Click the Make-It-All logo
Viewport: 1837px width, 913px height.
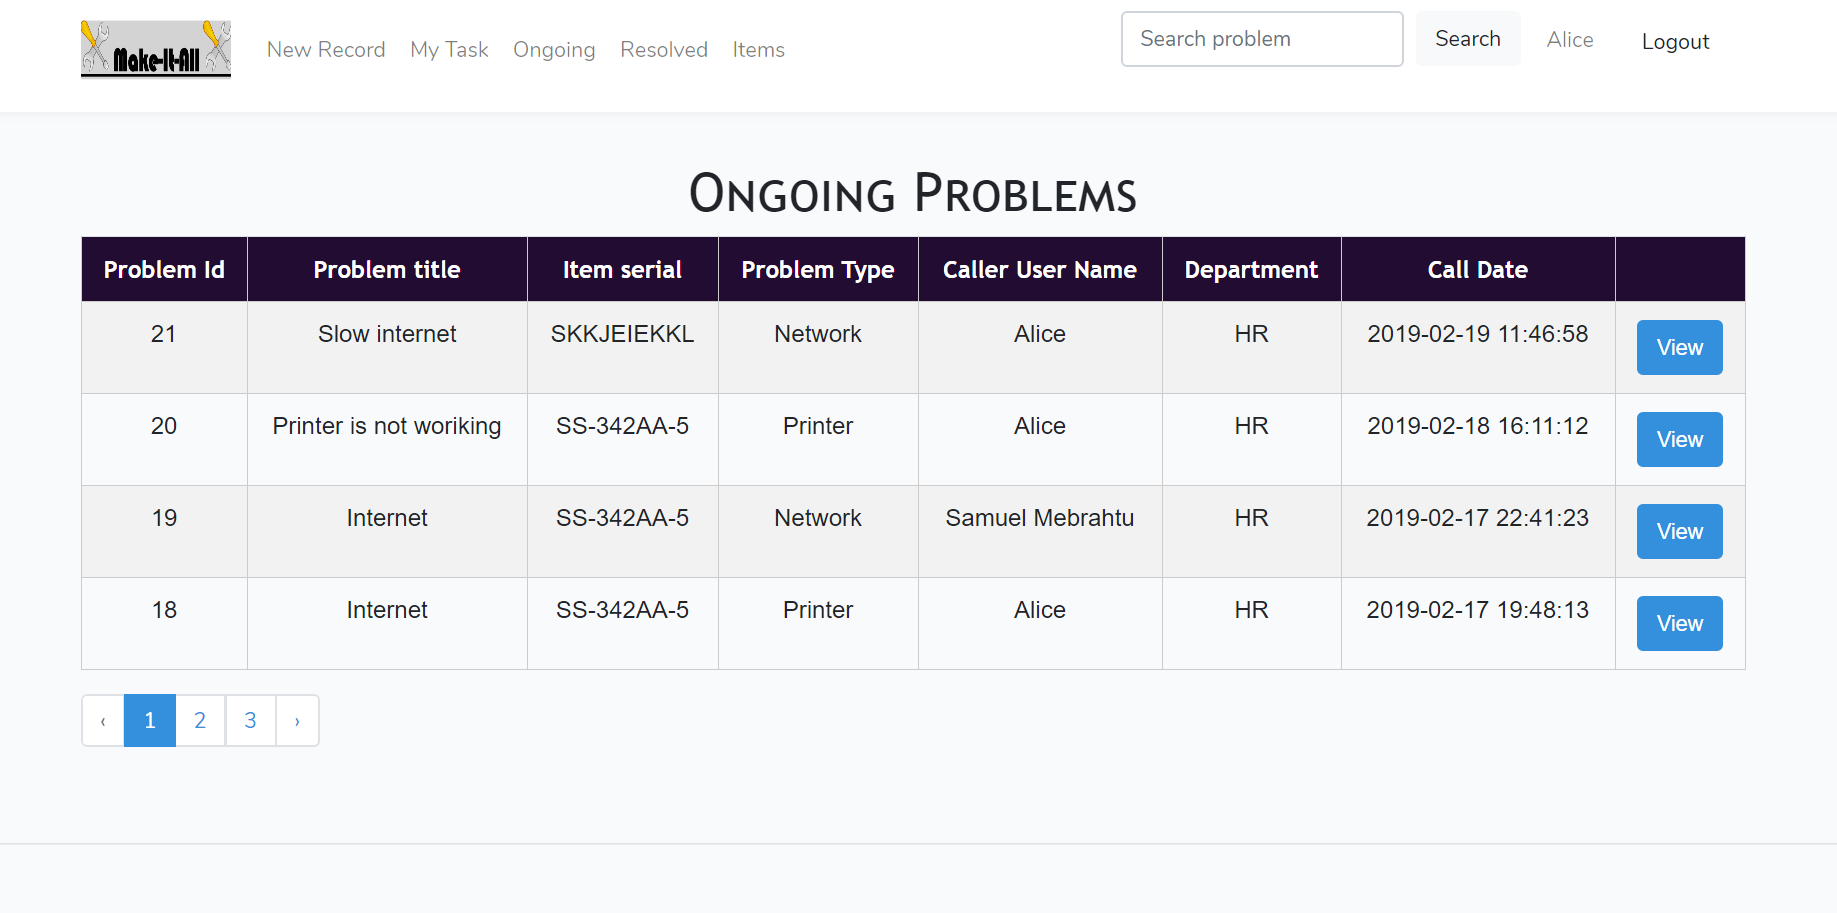(155, 49)
